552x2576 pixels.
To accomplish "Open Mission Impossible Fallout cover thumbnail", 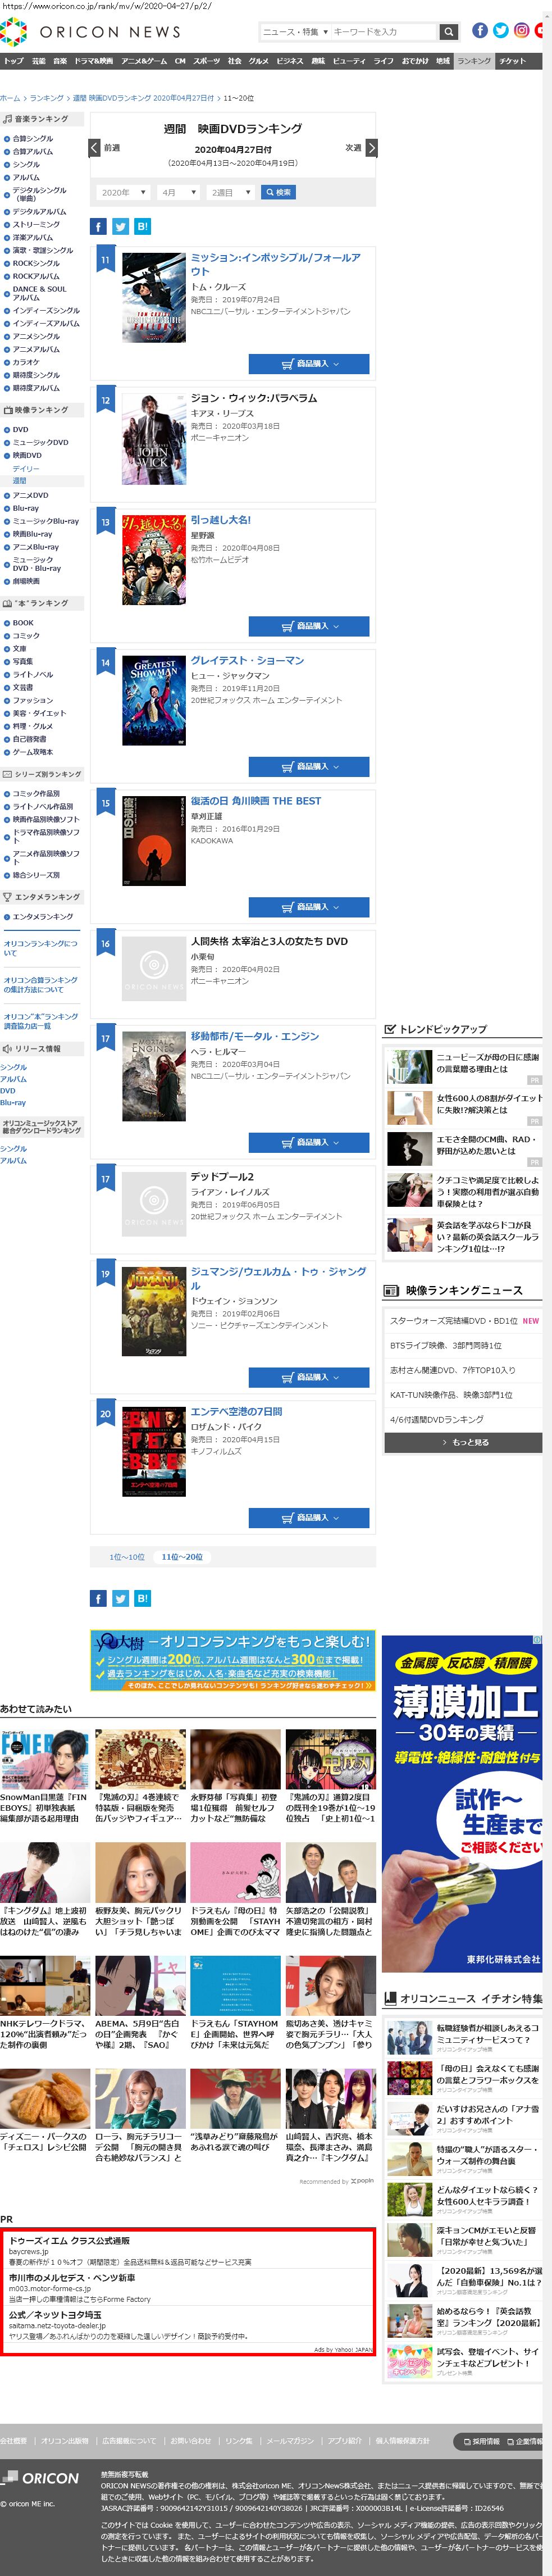I will pyautogui.click(x=154, y=297).
